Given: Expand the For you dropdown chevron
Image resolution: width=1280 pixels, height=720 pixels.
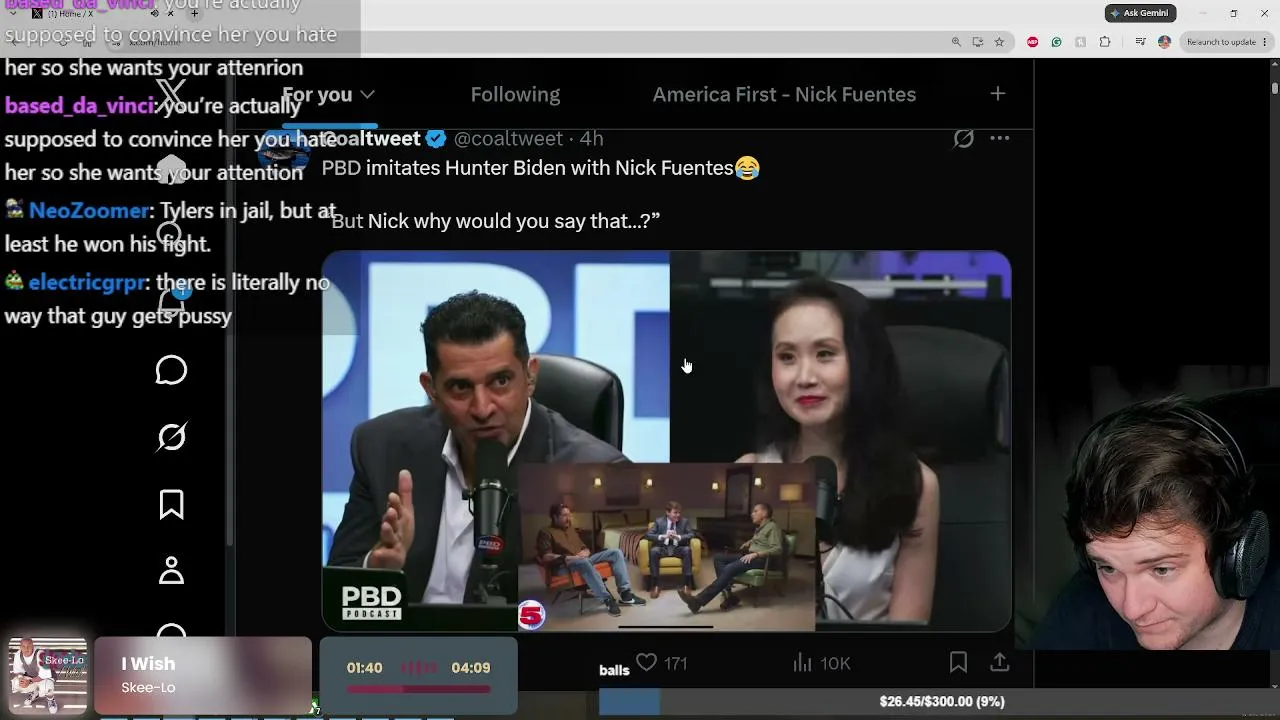Looking at the screenshot, I should click(x=367, y=94).
